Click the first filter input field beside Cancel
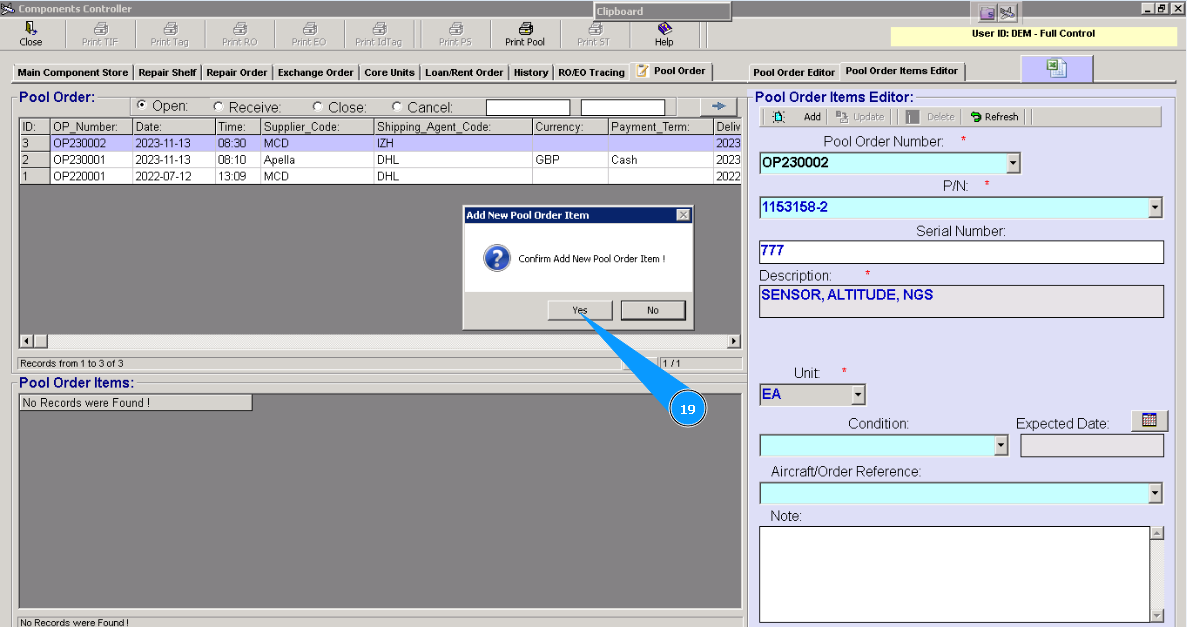 click(528, 108)
